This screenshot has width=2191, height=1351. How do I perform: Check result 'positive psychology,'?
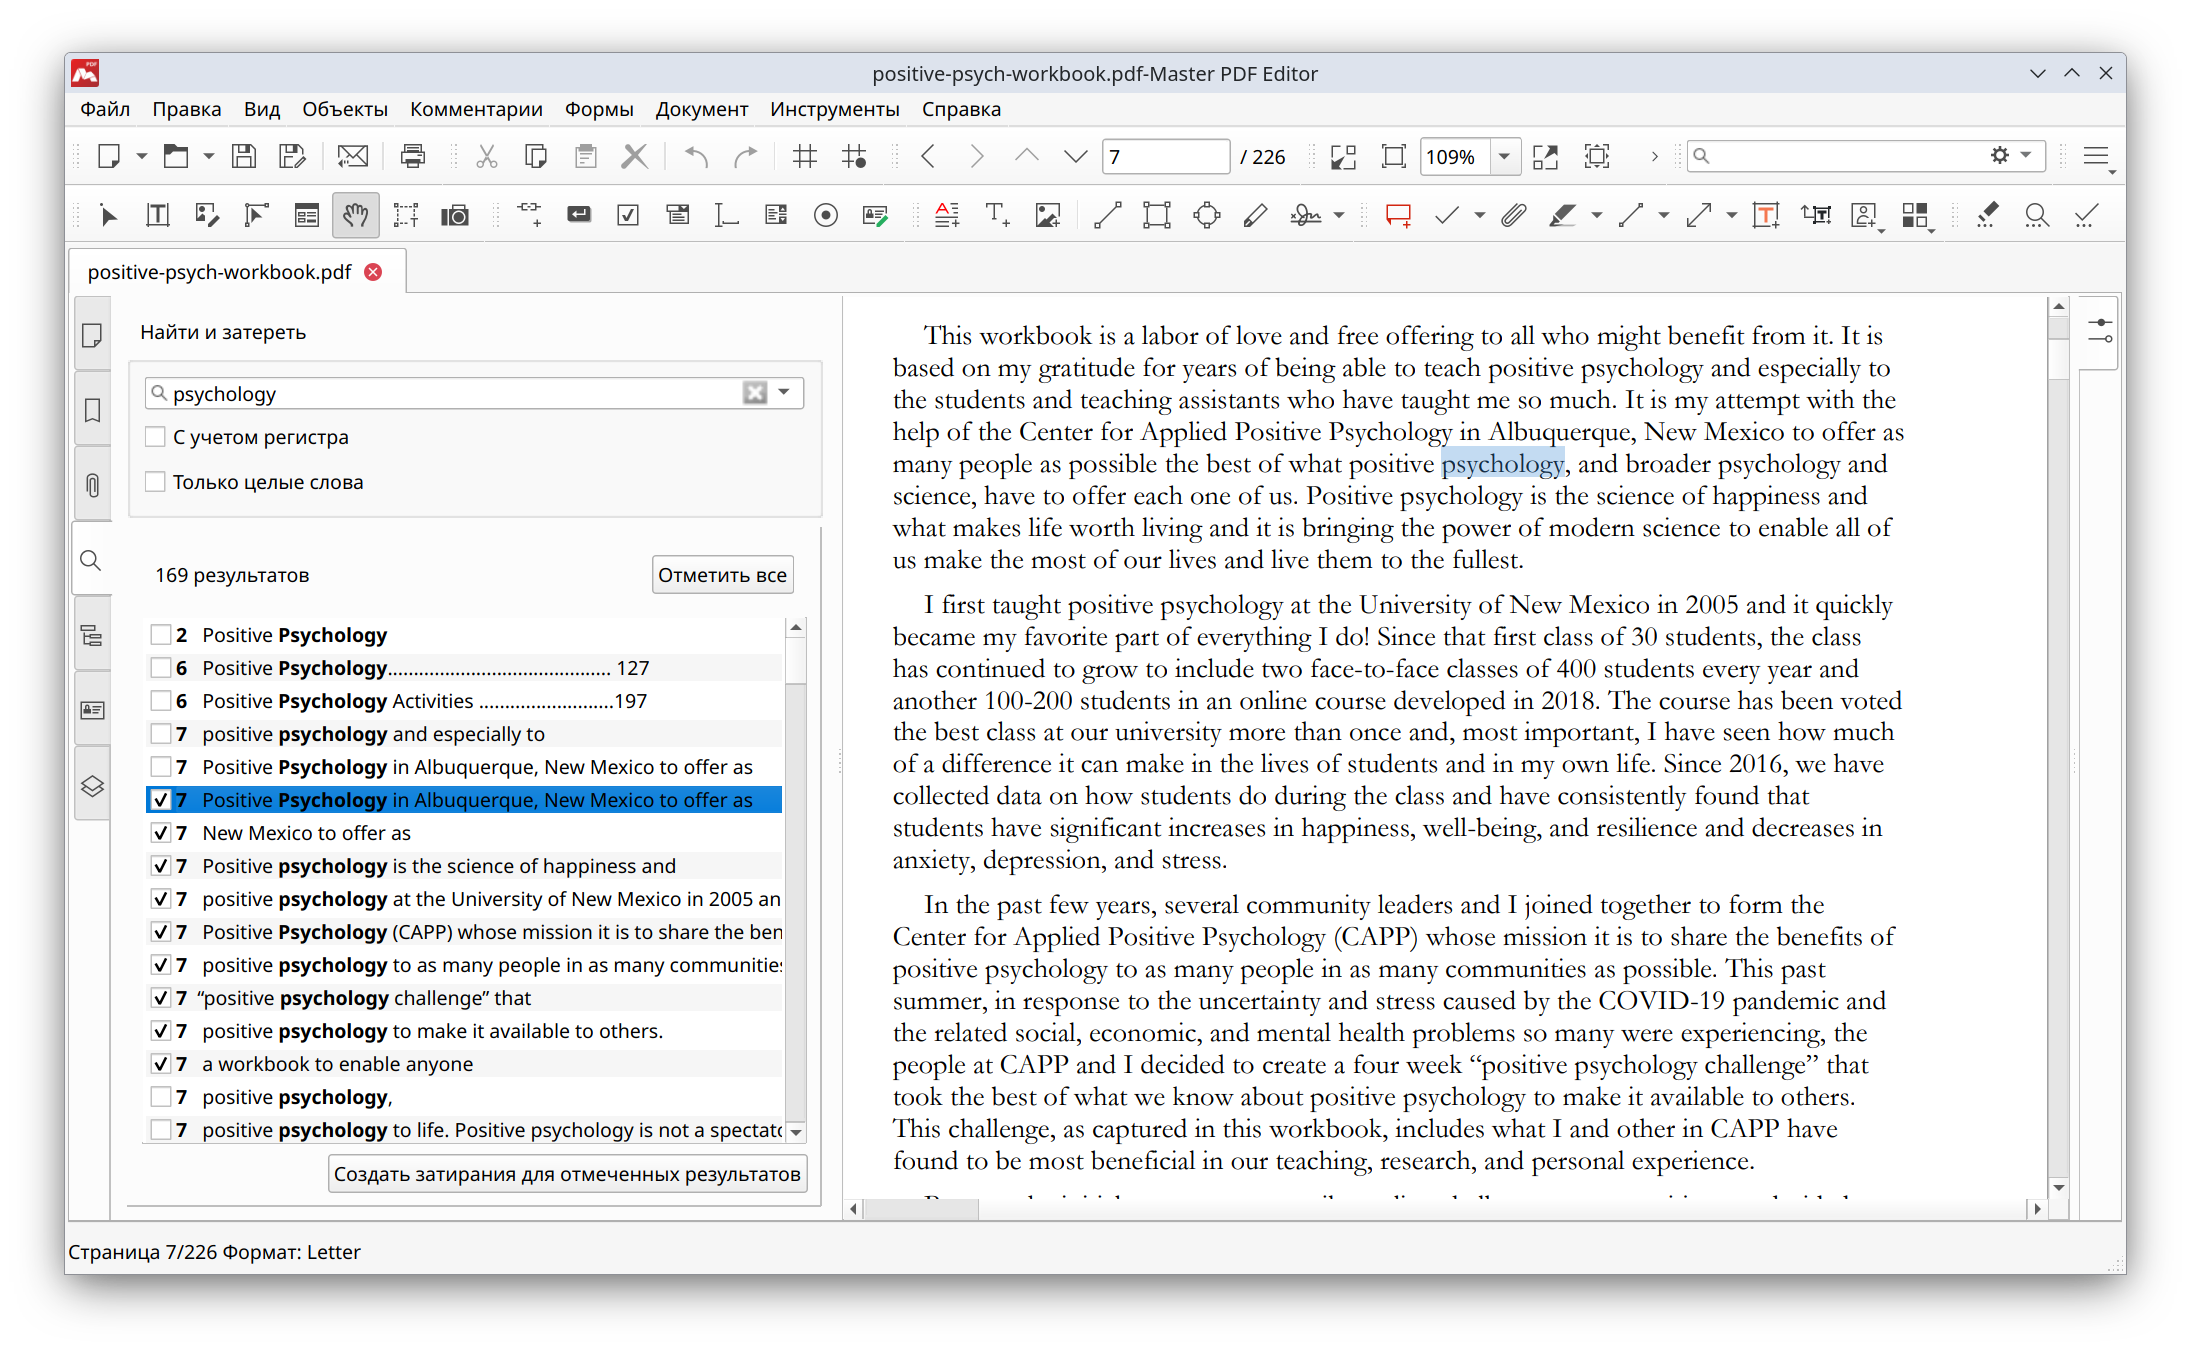pyautogui.click(x=160, y=1097)
